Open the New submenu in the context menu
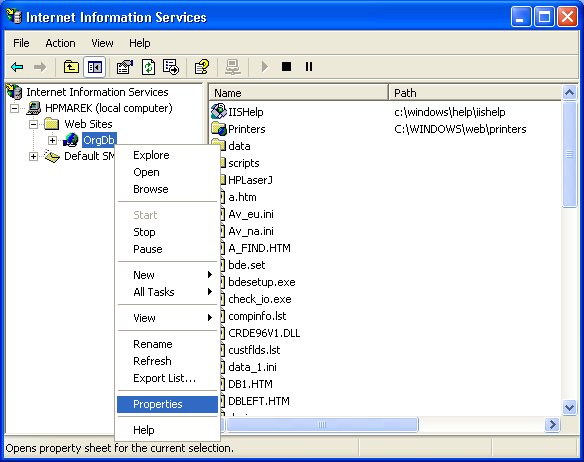 (x=168, y=275)
